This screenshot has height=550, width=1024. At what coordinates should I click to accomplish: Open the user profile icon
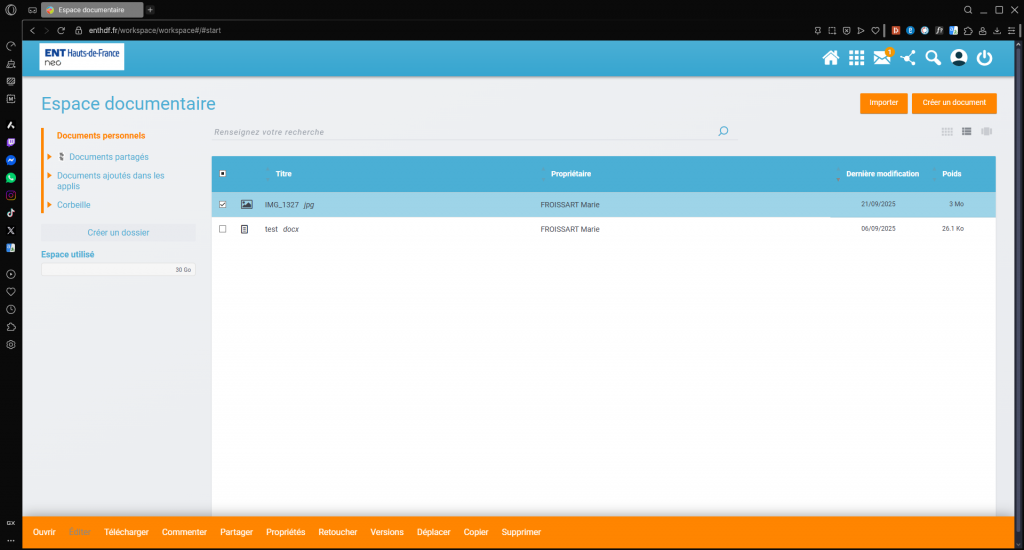(958, 58)
